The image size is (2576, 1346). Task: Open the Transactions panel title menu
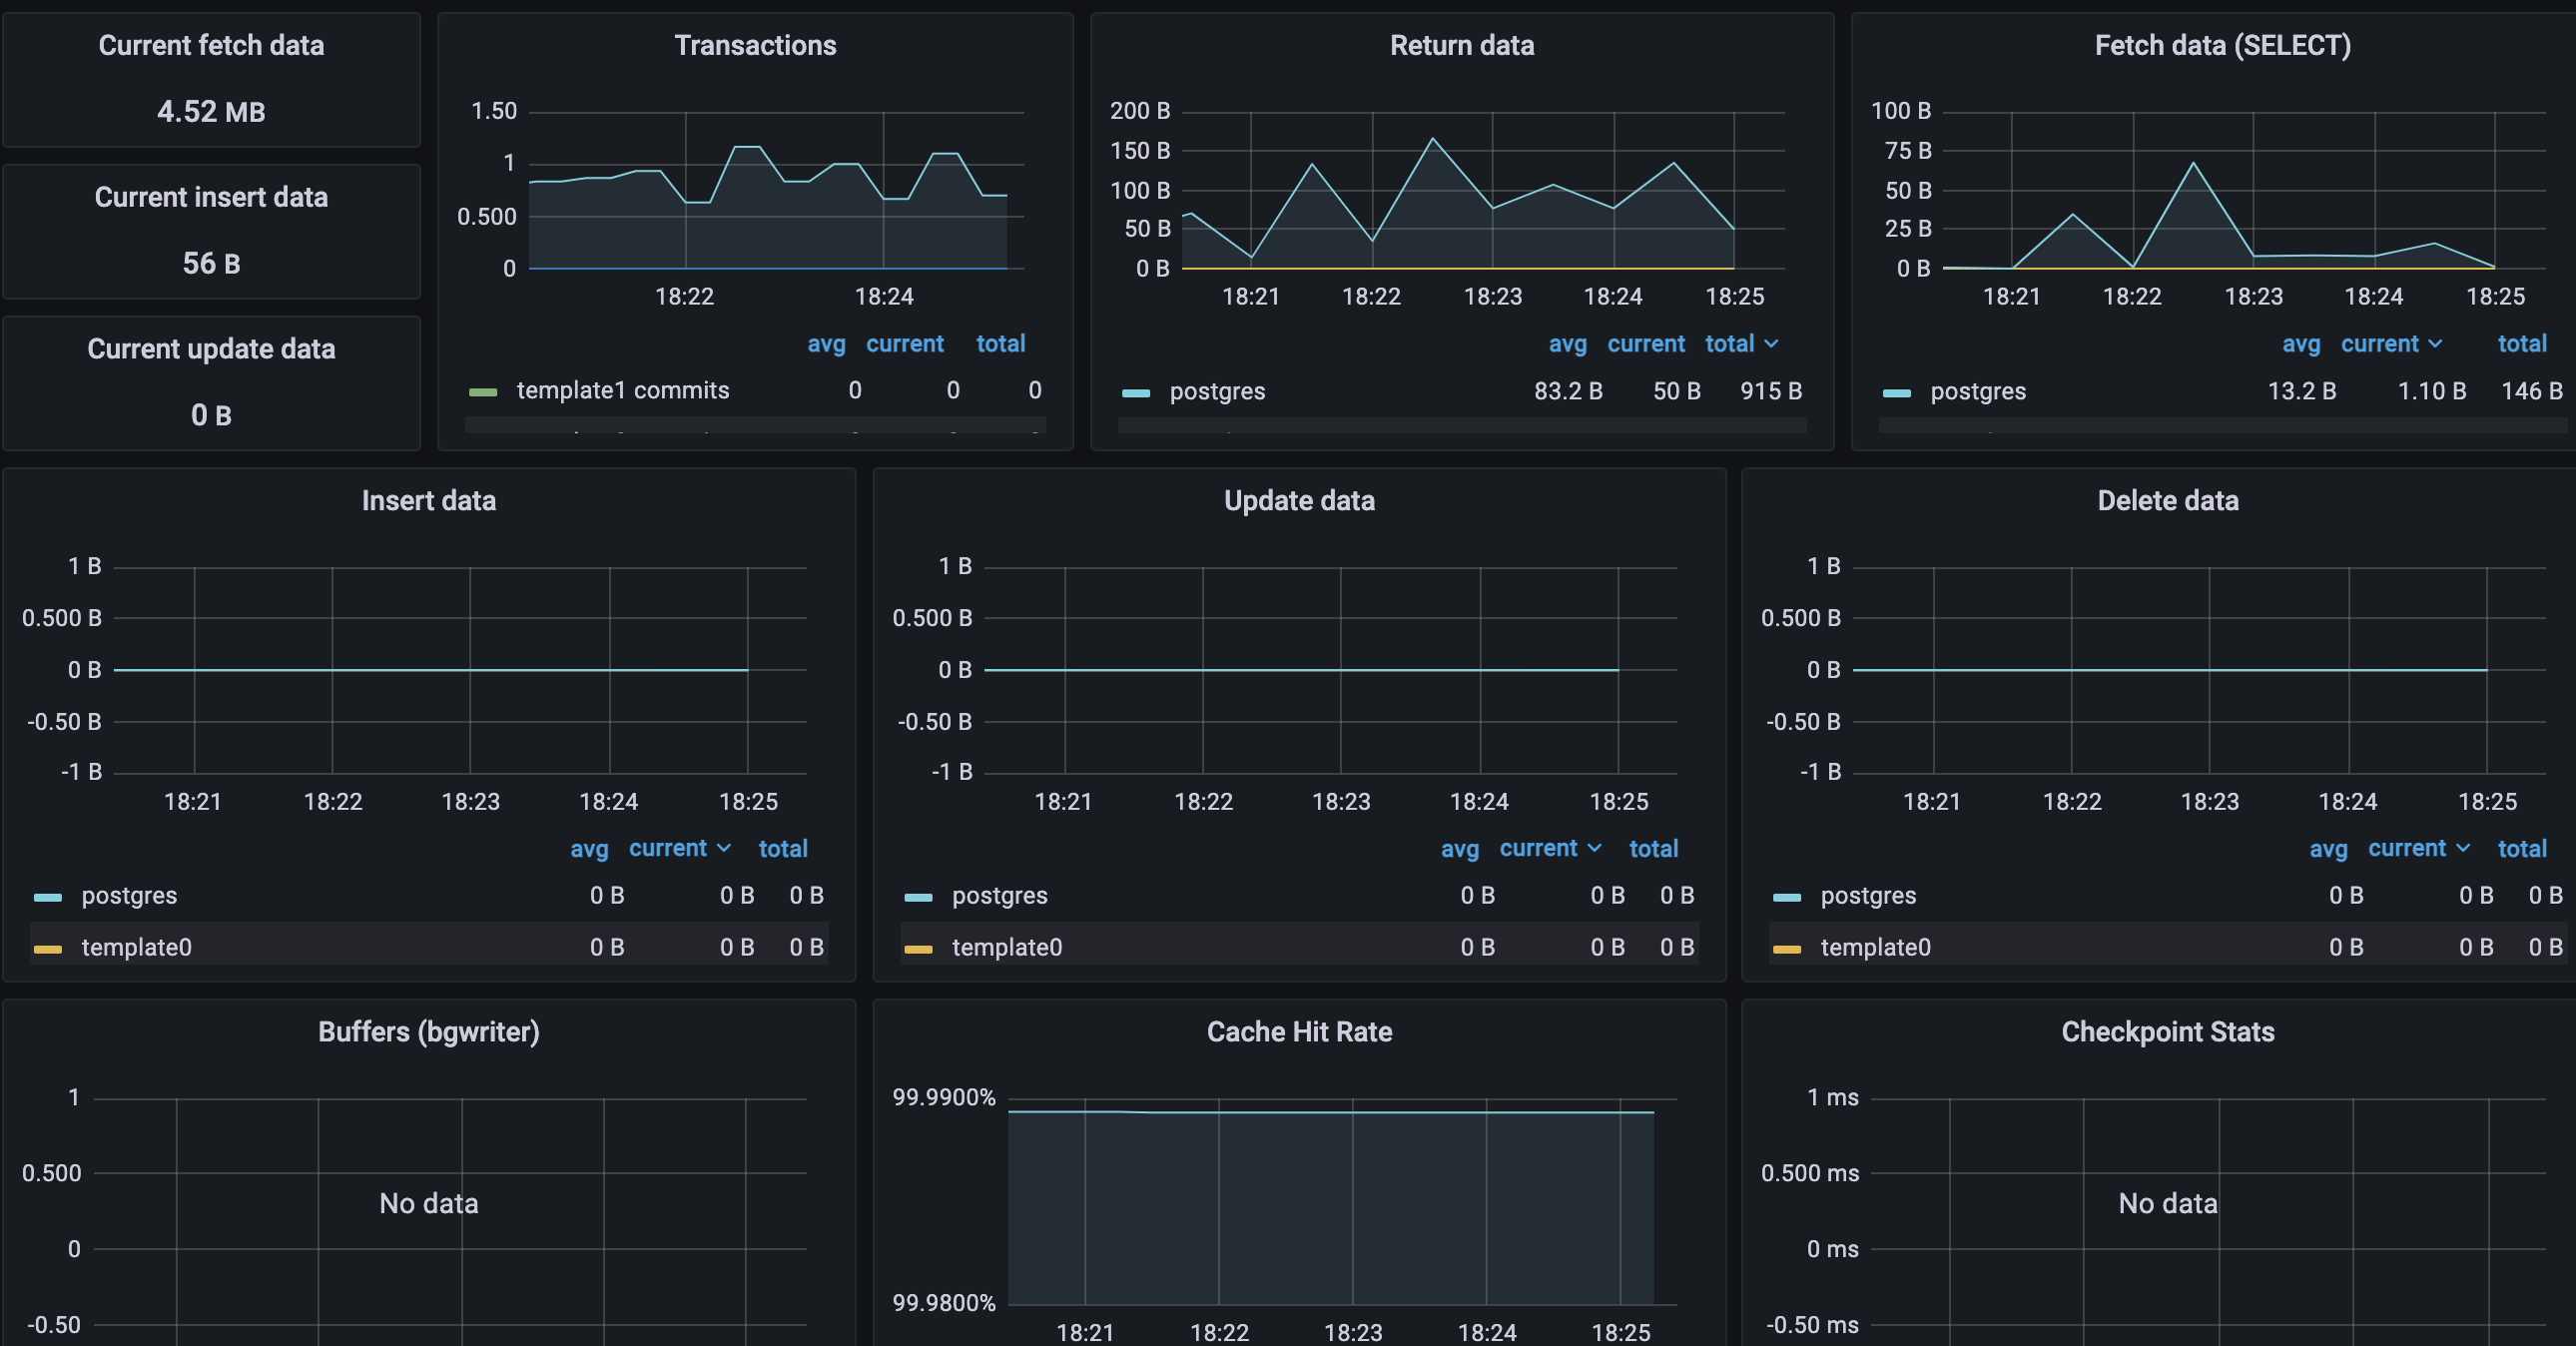tap(755, 46)
